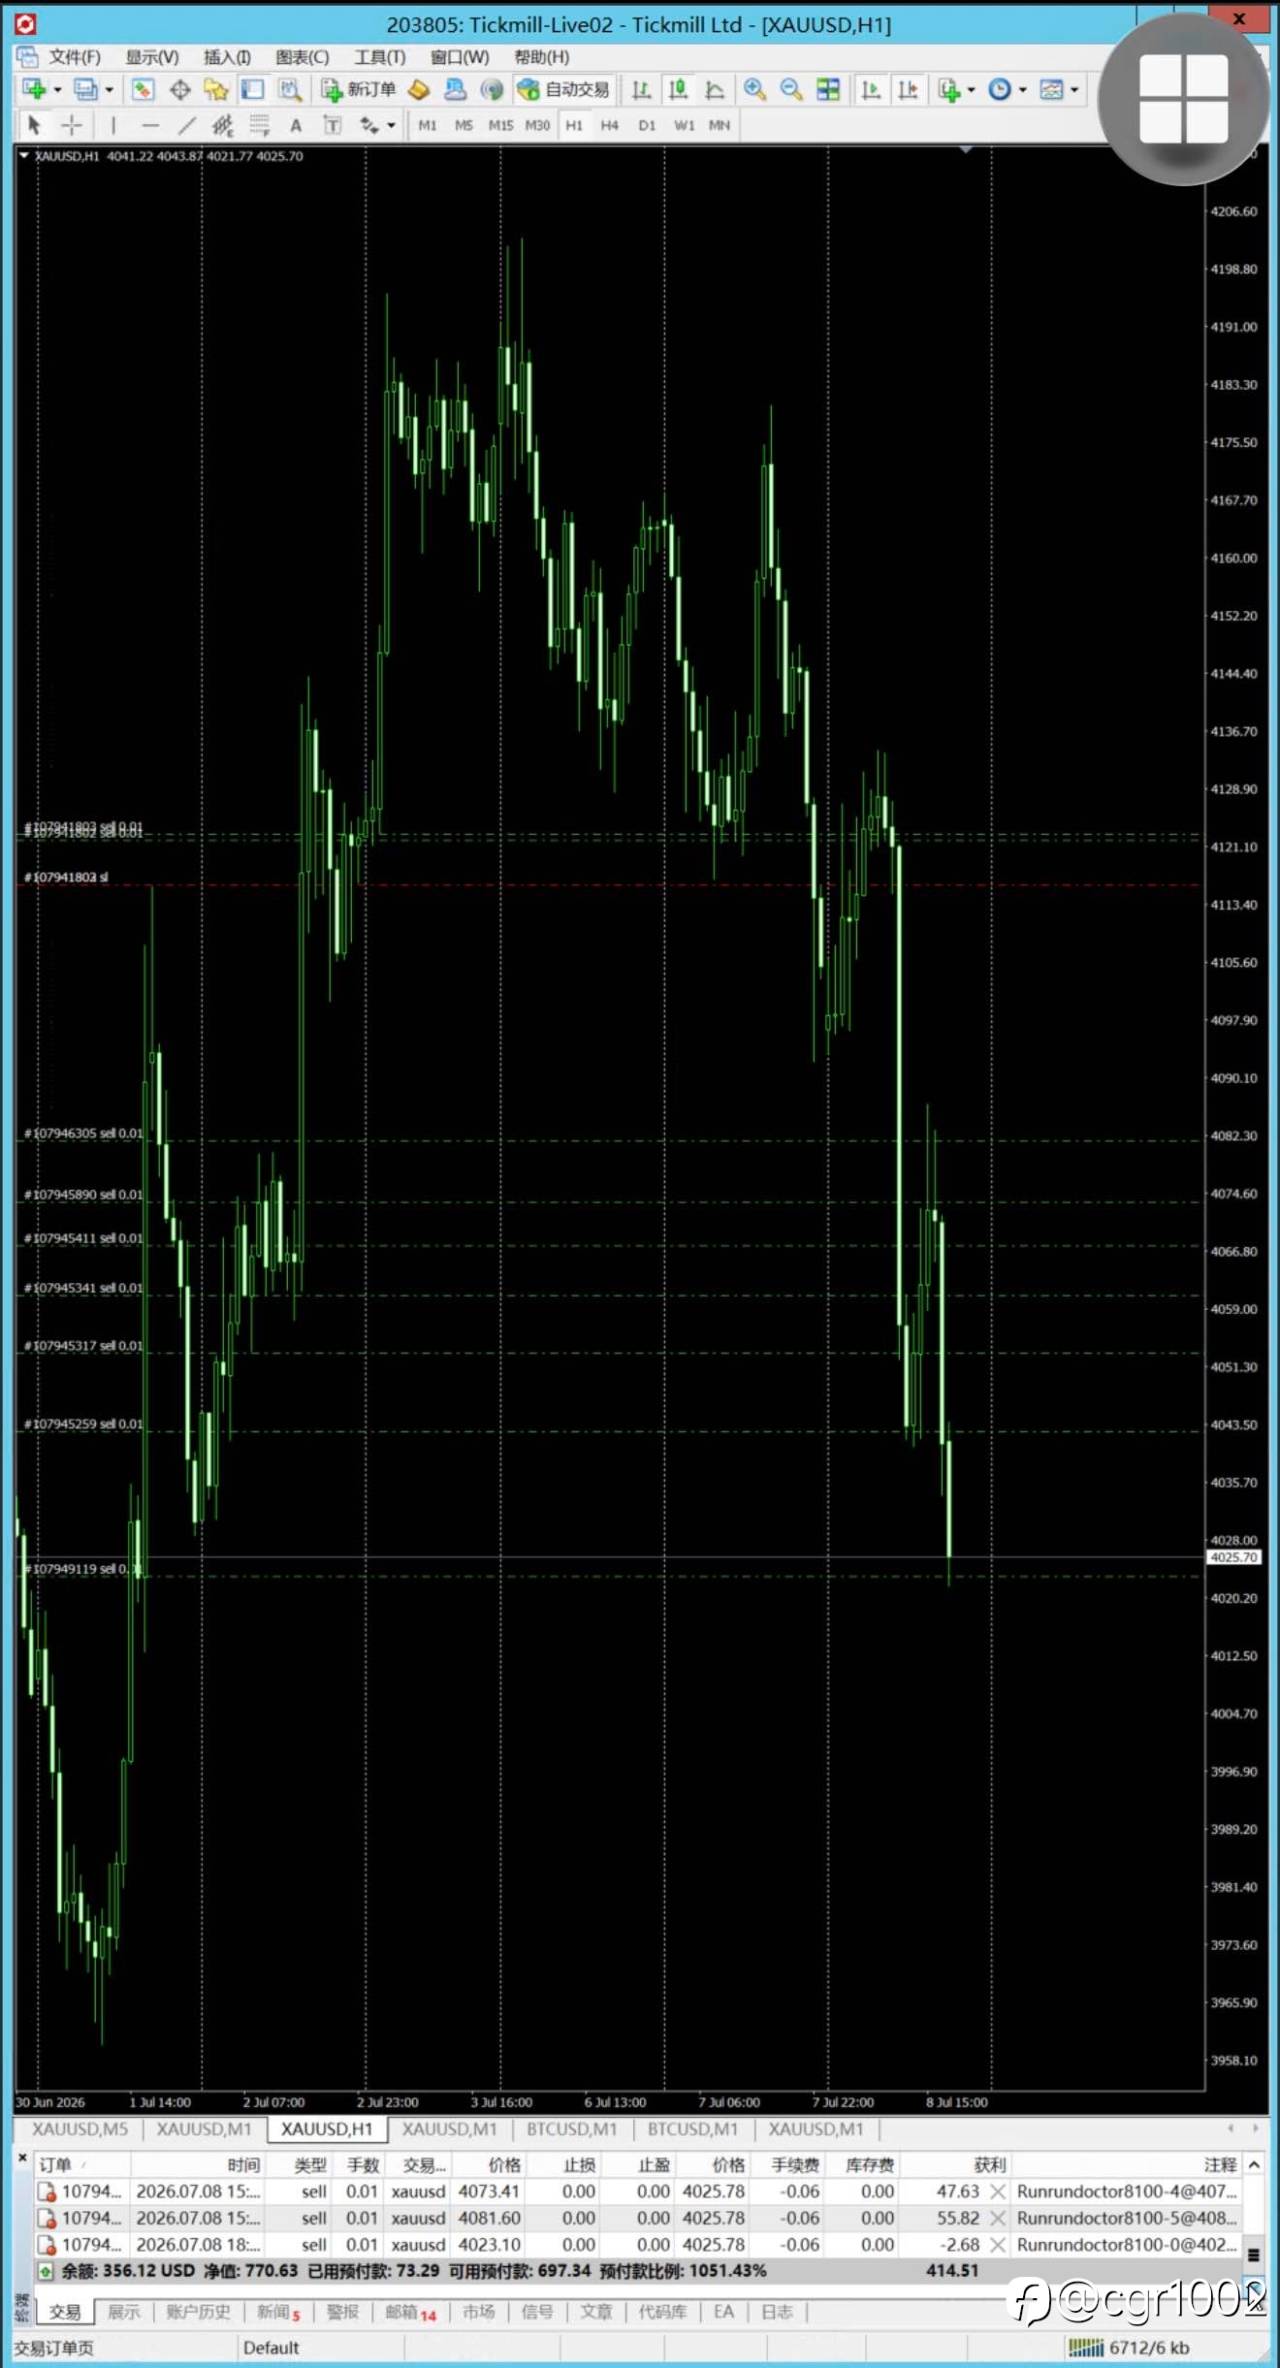Image resolution: width=1280 pixels, height=2368 pixels.
Task: Select the horizontal line drawing tool
Action: click(x=150, y=125)
